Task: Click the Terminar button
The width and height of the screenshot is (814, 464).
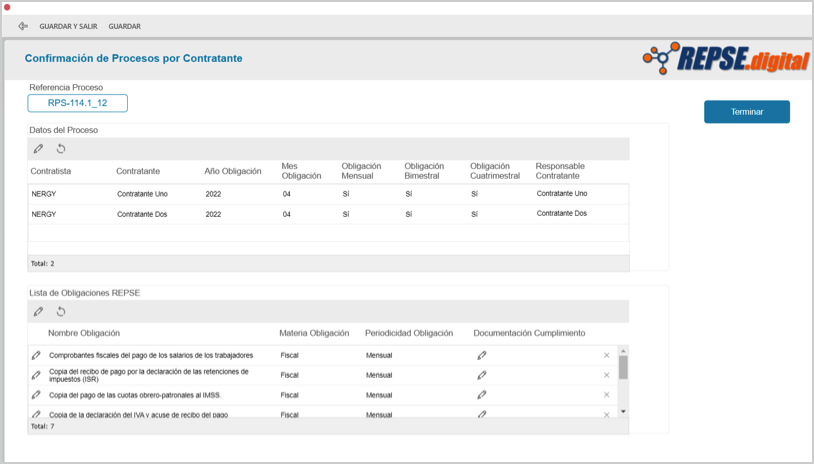Action: (x=747, y=112)
